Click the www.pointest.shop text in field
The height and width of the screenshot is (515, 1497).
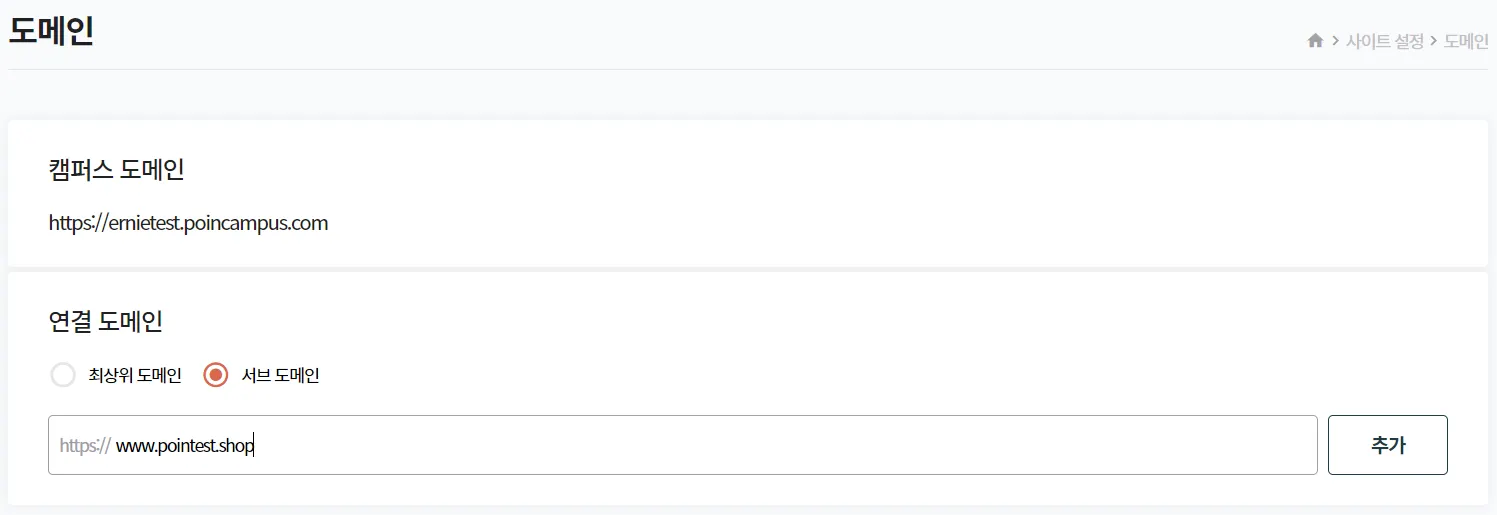pyautogui.click(x=185, y=446)
